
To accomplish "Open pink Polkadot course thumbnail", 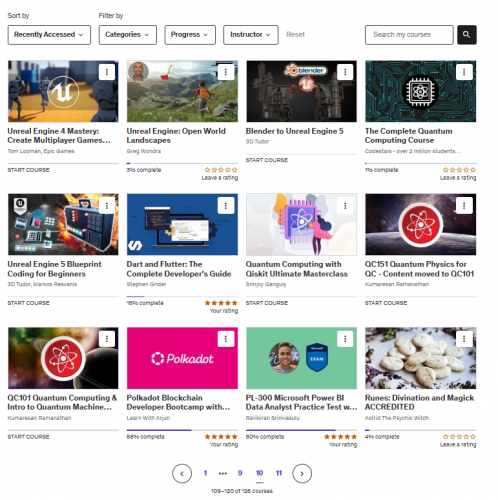I will (182, 358).
